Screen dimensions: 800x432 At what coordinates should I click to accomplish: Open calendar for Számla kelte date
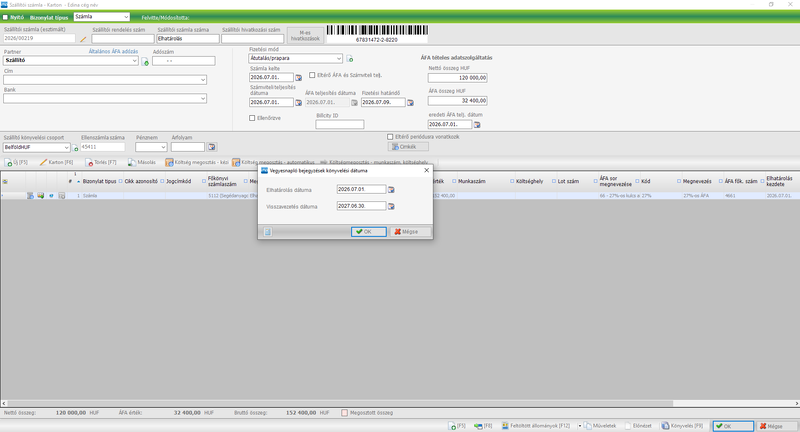[299, 78]
